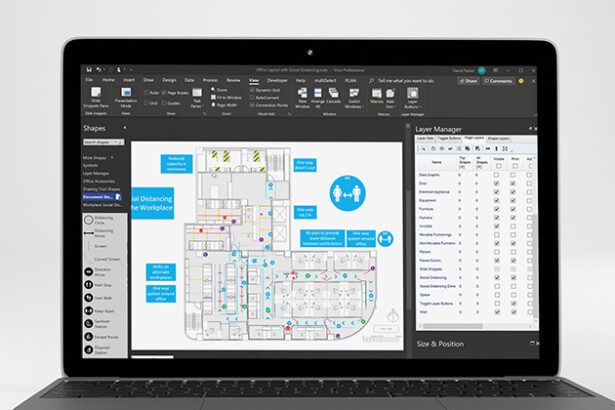Image resolution: width=615 pixels, height=410 pixels.
Task: Open the Switch Windows dropdown
Action: 354,98
